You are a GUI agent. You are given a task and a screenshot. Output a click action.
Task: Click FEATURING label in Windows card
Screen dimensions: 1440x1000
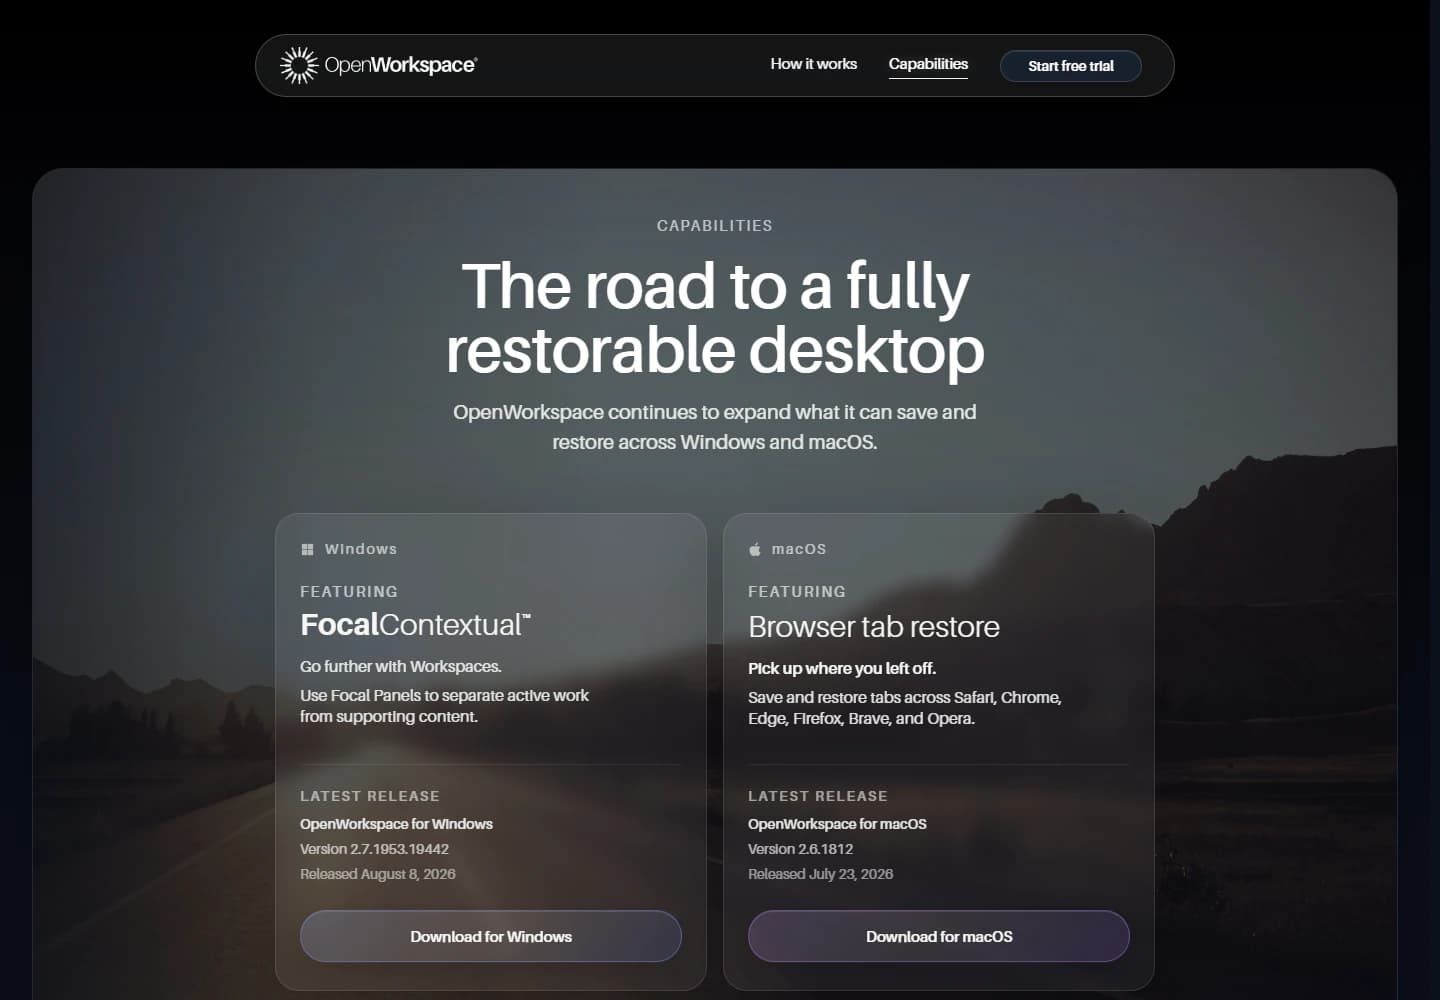click(349, 592)
